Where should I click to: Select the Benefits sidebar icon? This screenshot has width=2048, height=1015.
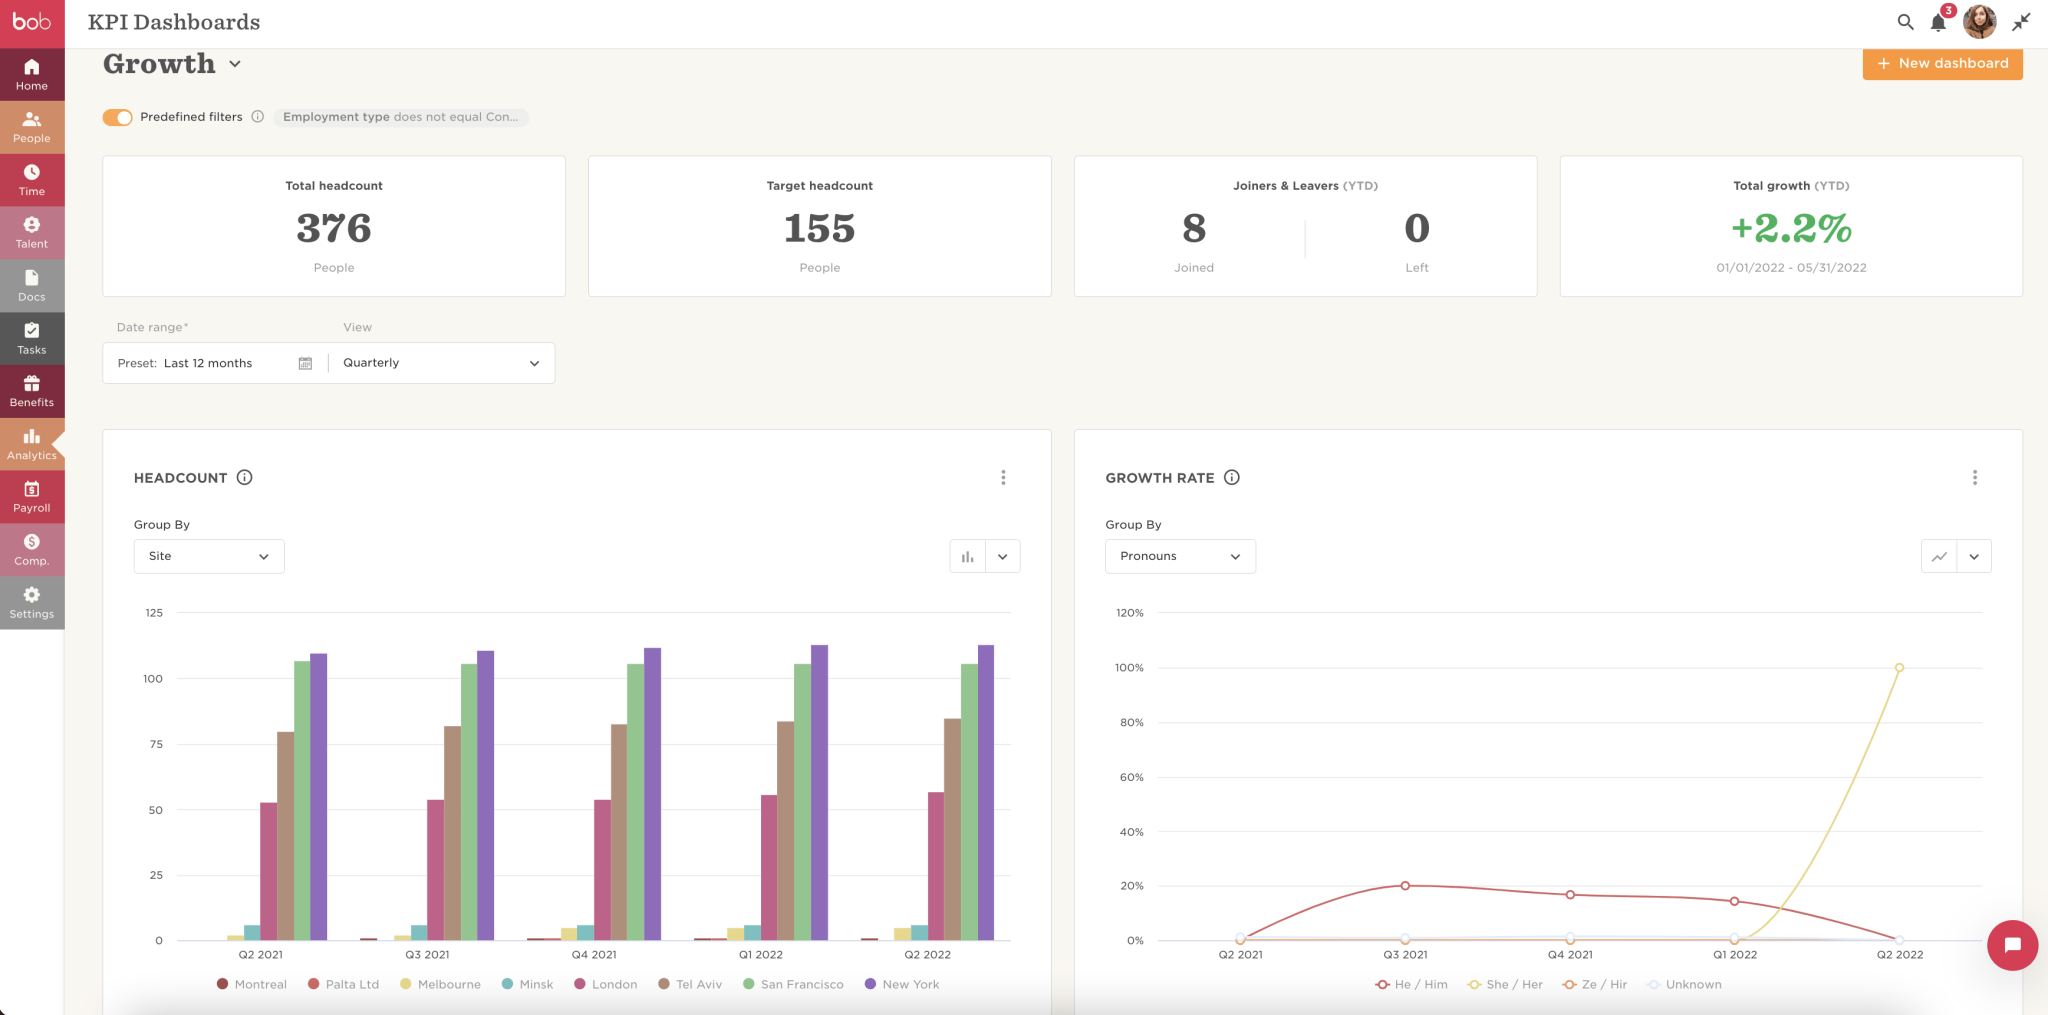31,390
